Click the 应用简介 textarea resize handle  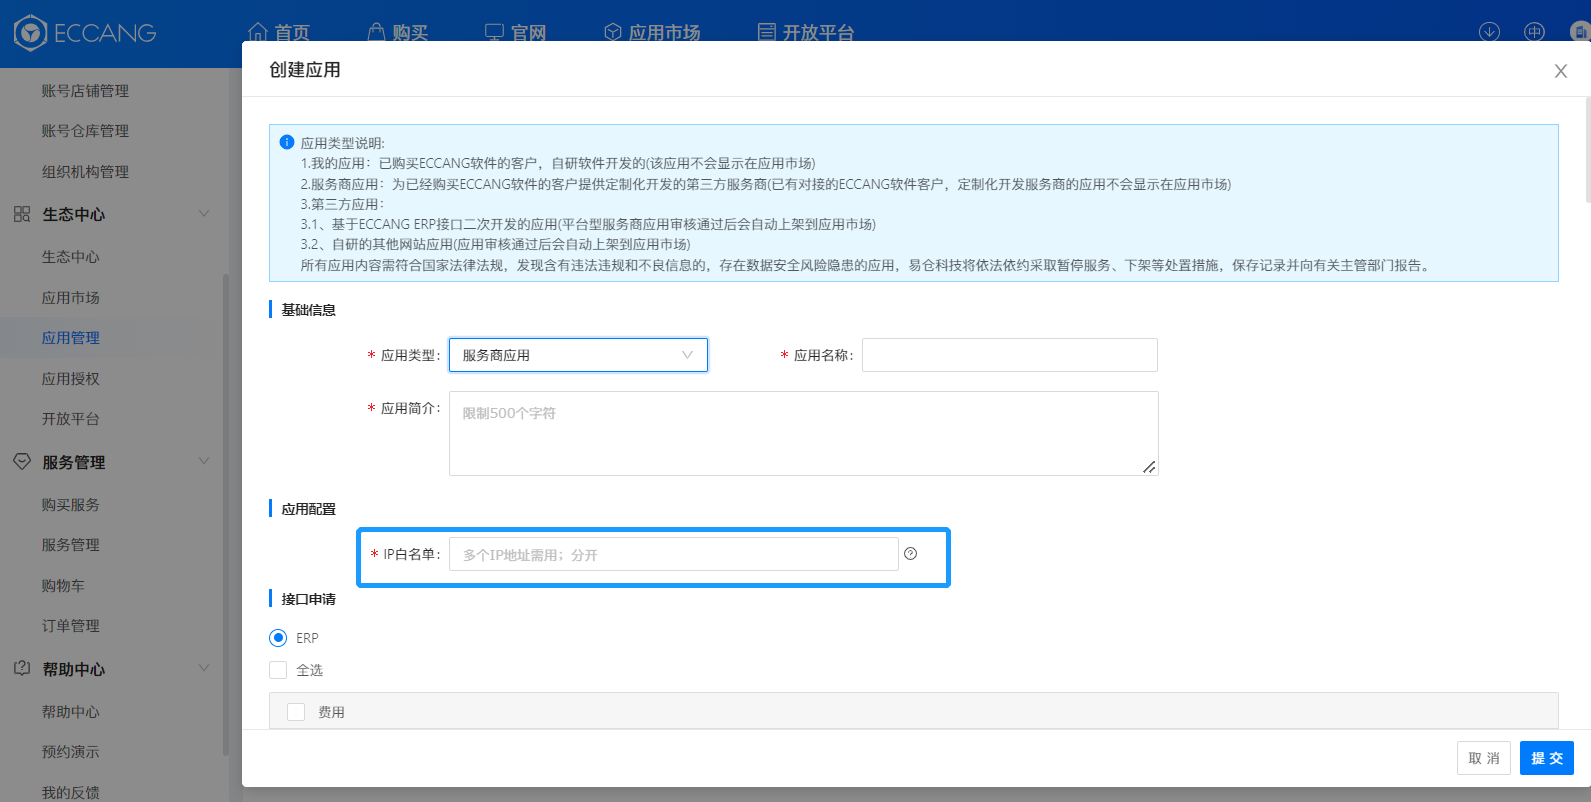1150,467
